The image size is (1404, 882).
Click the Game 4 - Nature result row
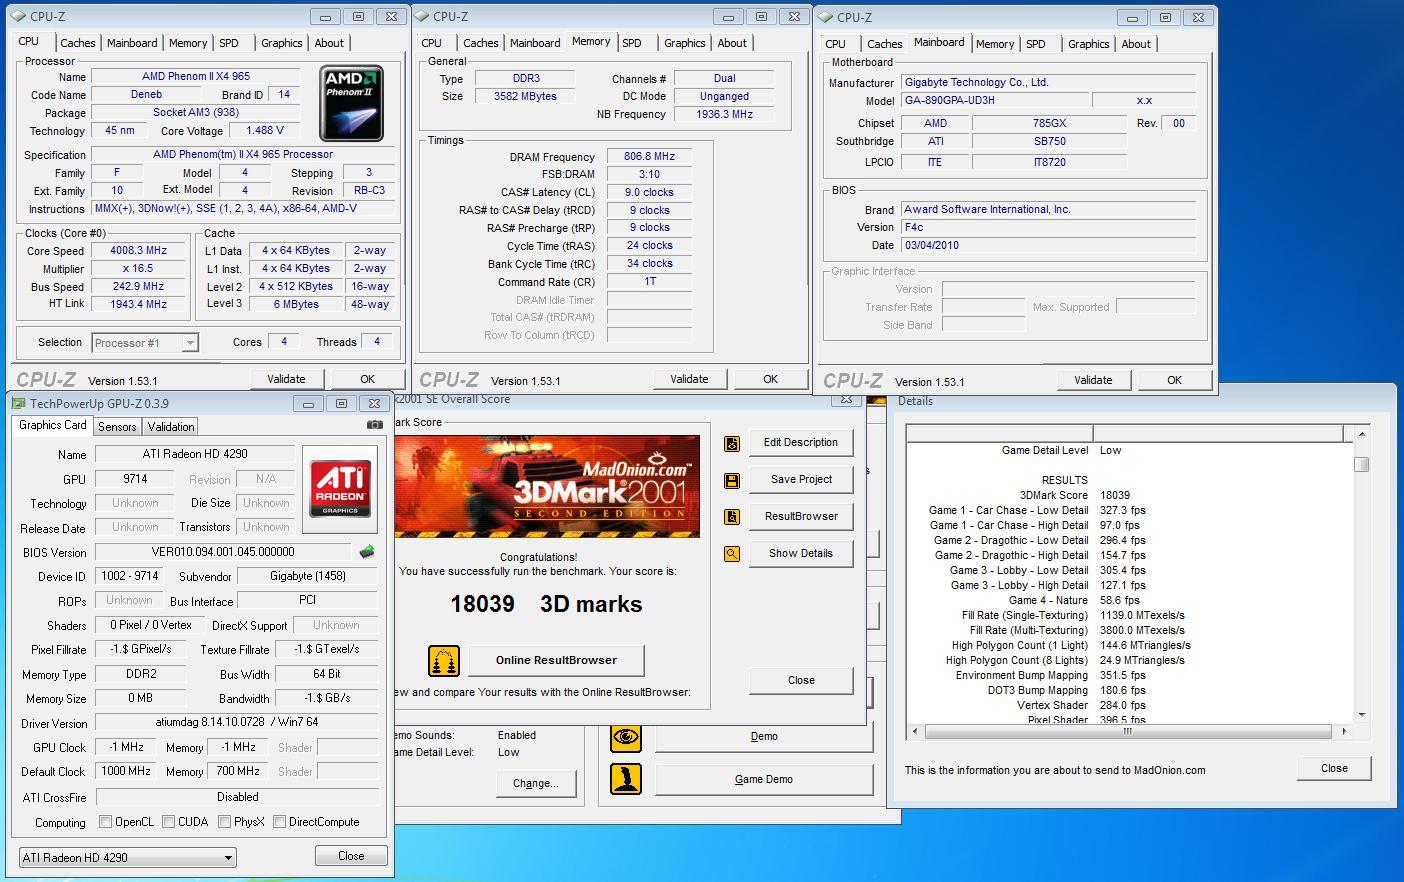pos(1074,600)
